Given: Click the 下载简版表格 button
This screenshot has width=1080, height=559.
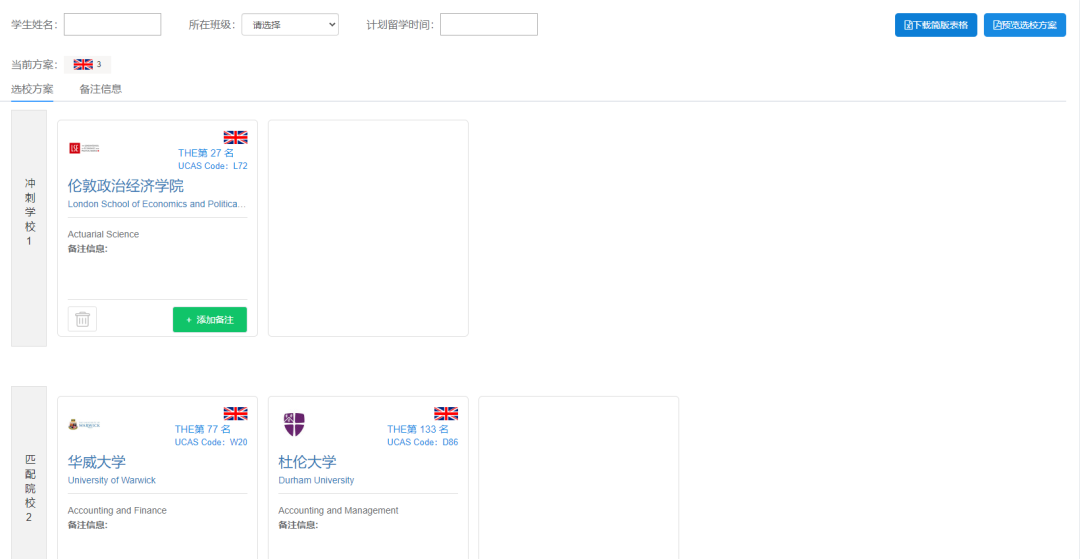Looking at the screenshot, I should coord(936,25).
